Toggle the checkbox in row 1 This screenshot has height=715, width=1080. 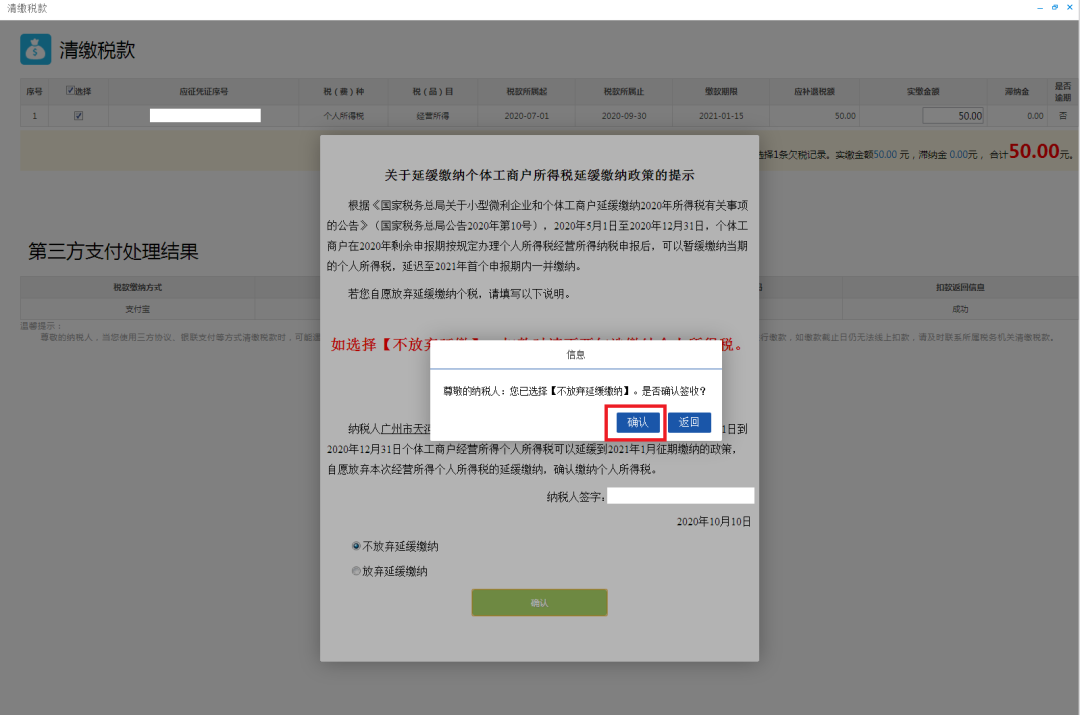(x=79, y=116)
